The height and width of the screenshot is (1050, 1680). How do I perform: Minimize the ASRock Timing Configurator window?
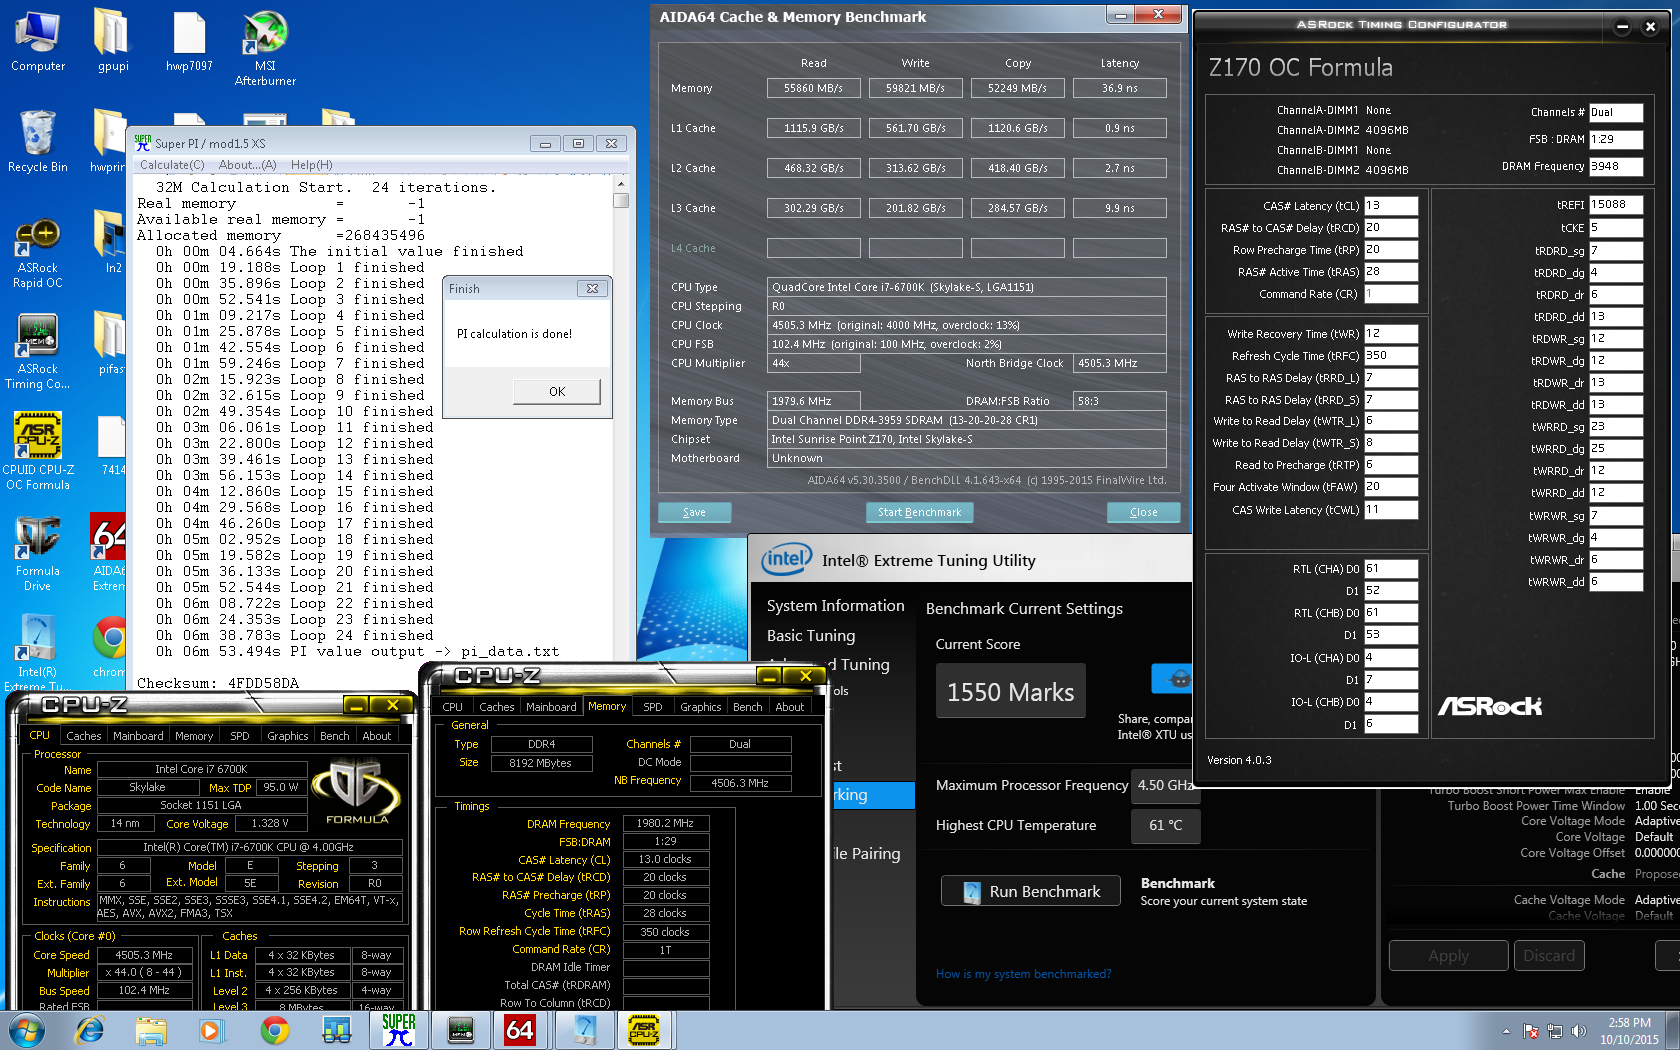pos(1622,27)
